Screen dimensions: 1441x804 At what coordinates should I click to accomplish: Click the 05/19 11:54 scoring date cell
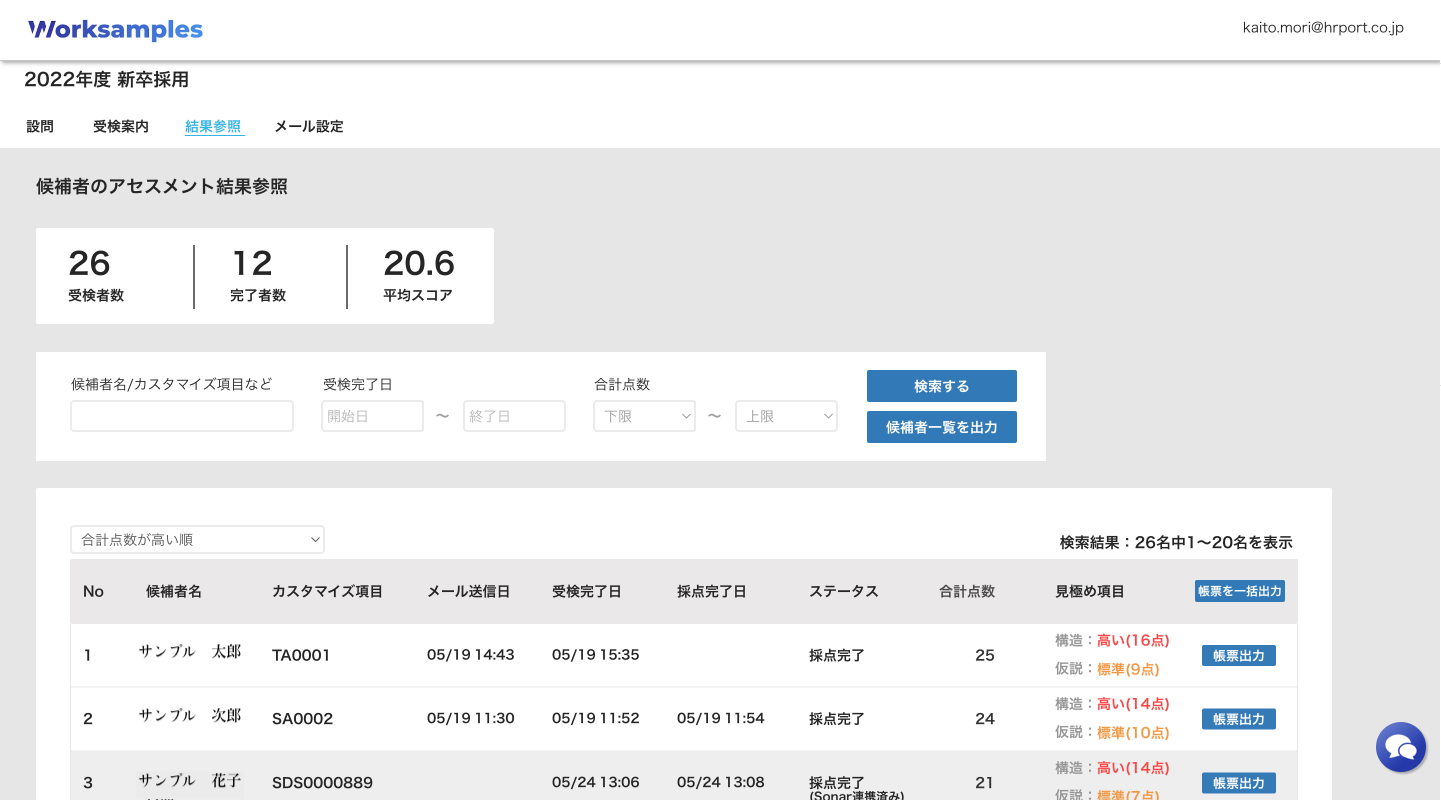(721, 719)
